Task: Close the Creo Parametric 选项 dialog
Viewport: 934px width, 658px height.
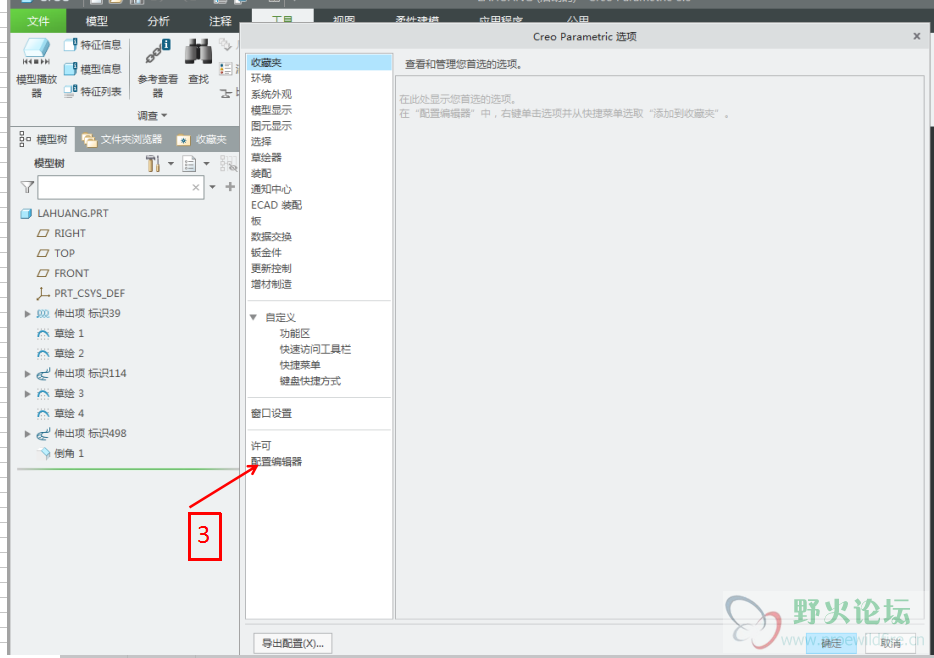Action: click(x=917, y=36)
